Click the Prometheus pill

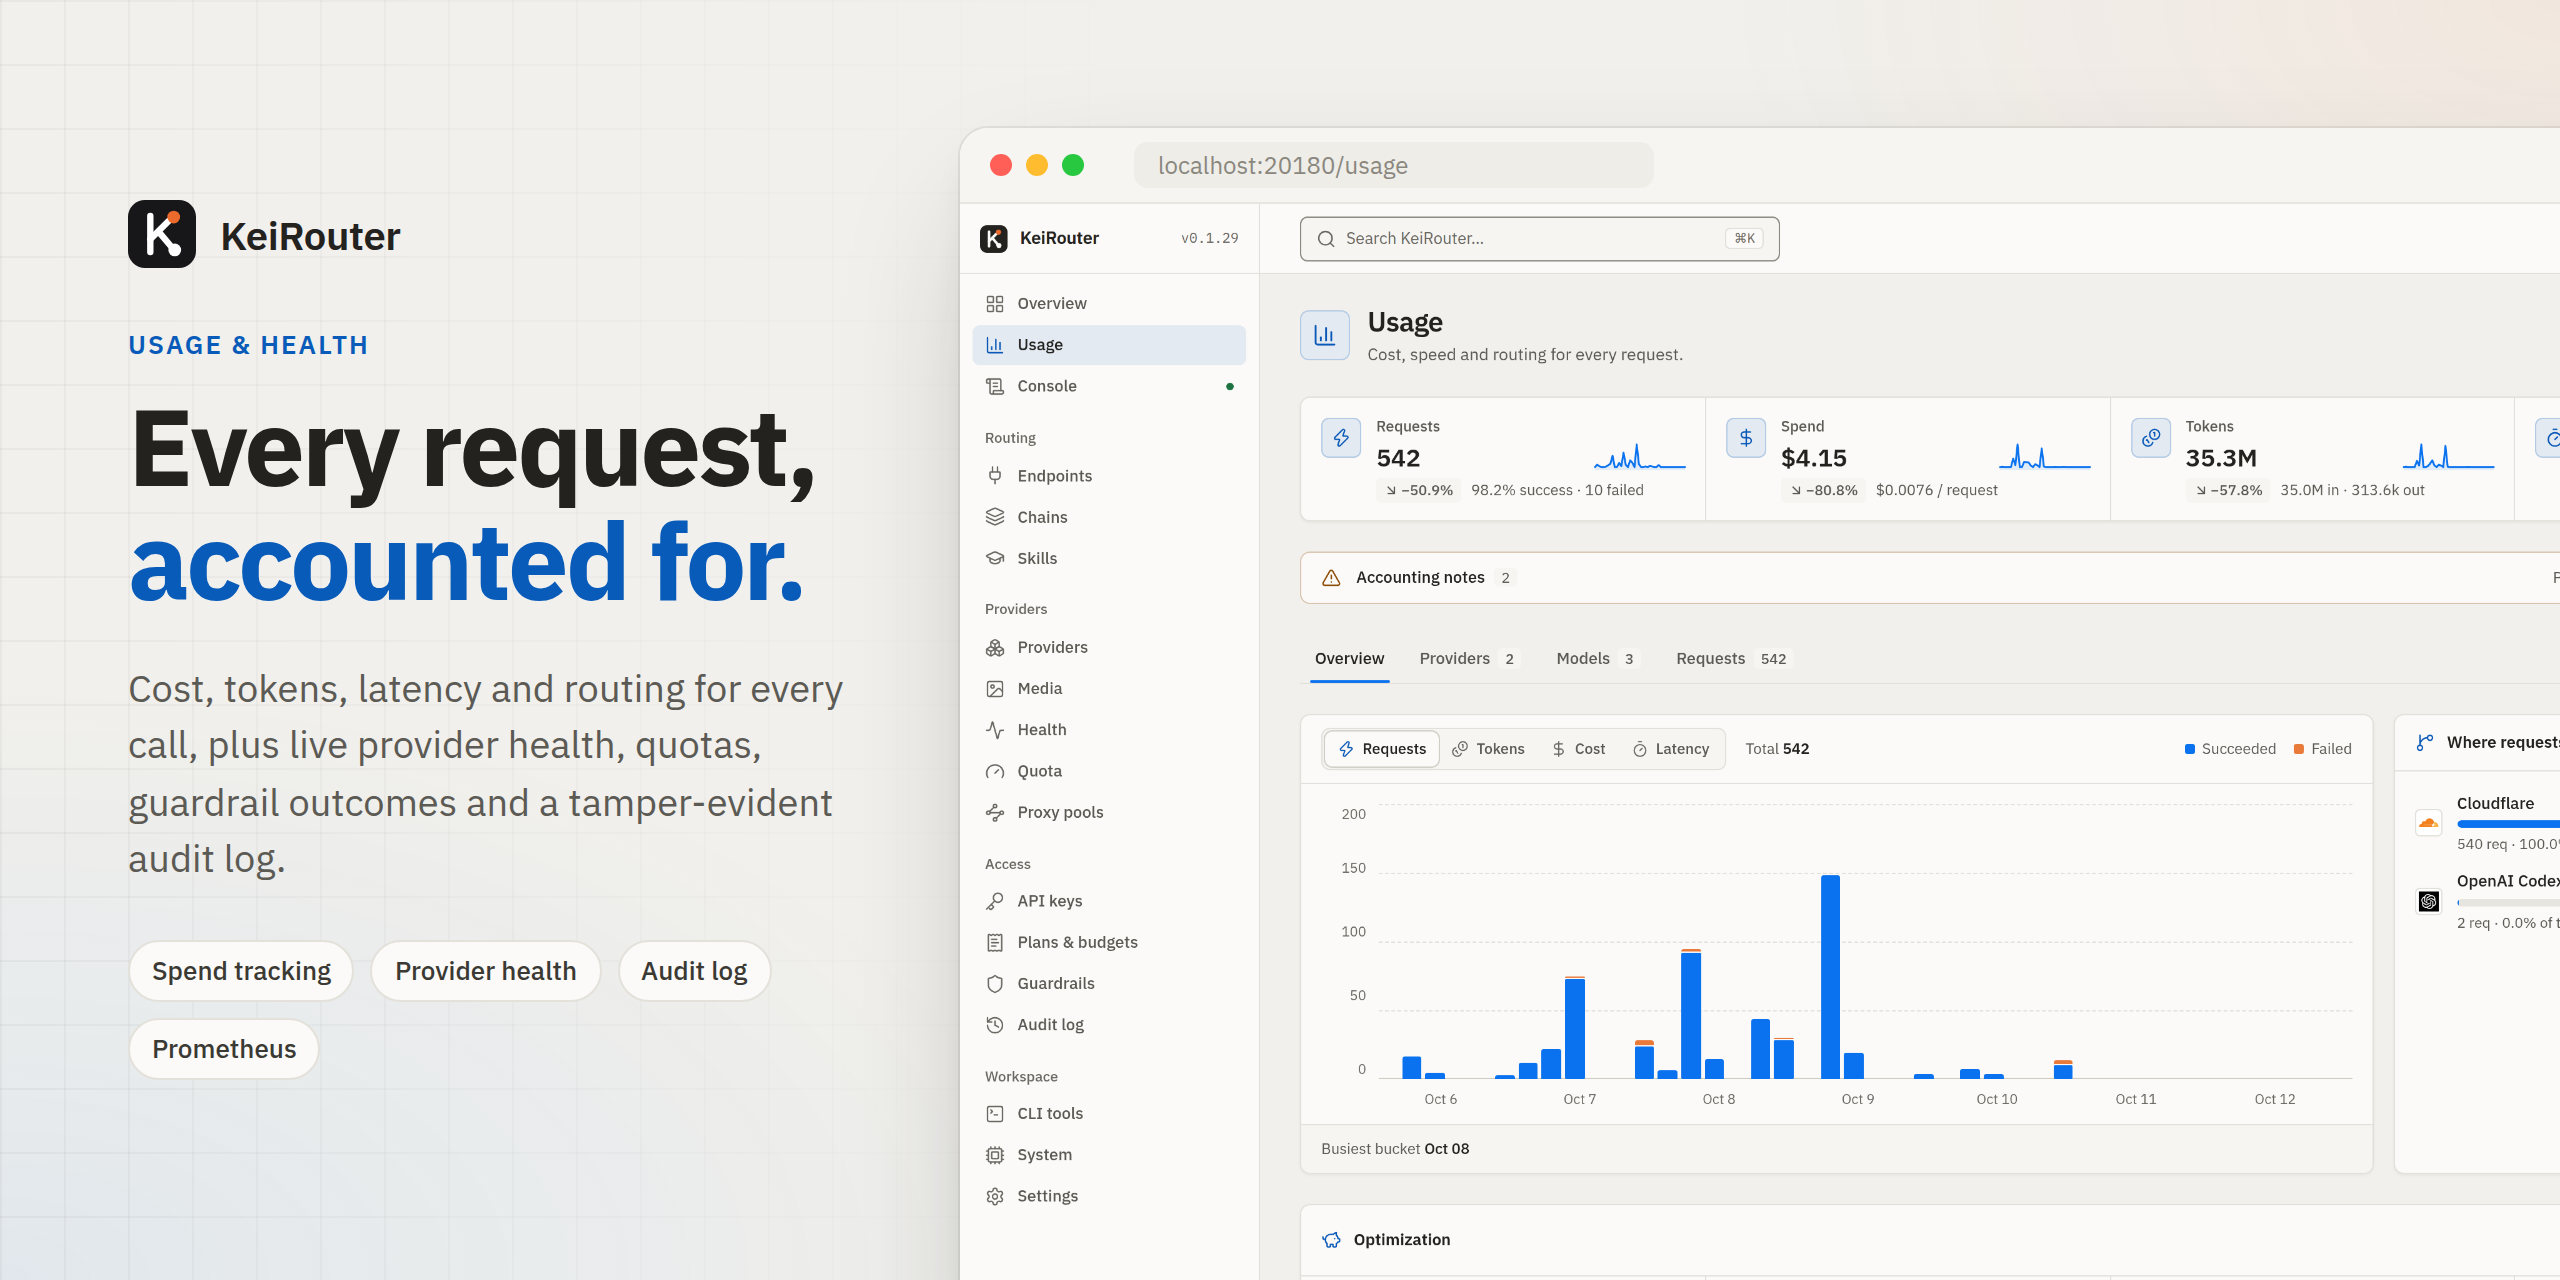pyautogui.click(x=224, y=1049)
